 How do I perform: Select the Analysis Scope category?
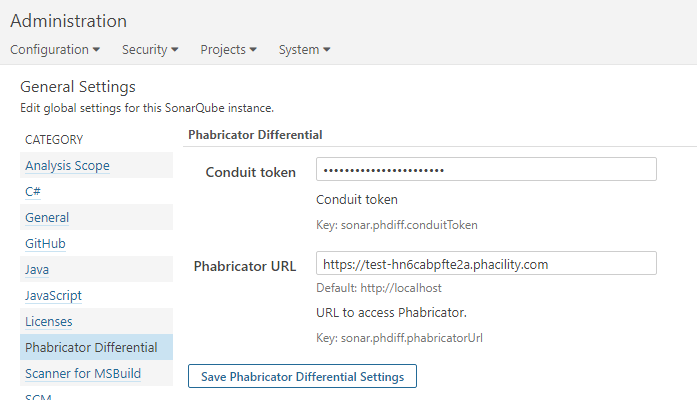pyautogui.click(x=67, y=165)
